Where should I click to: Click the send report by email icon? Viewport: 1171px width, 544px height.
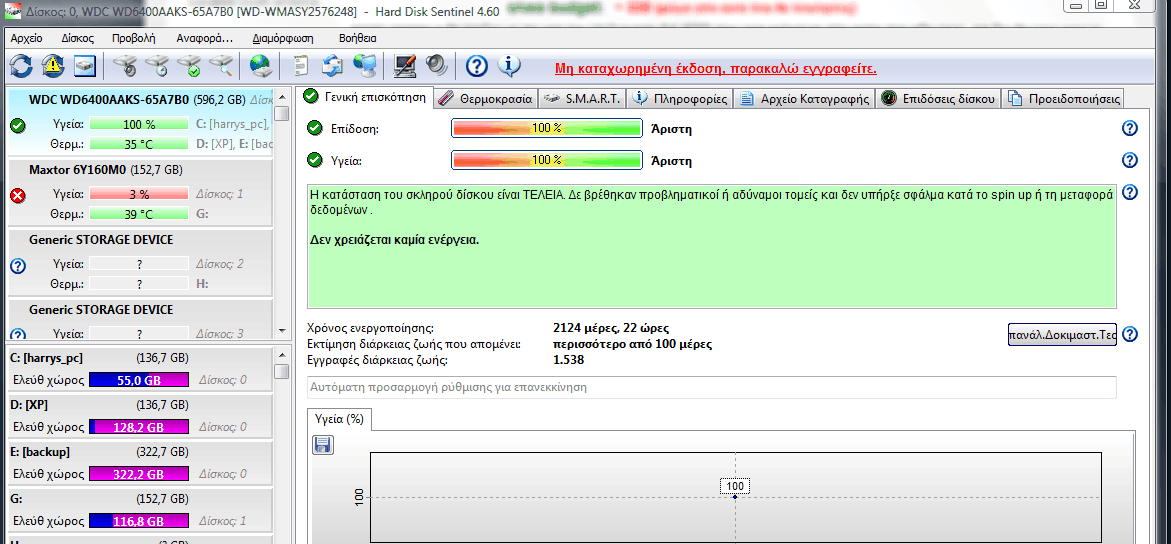click(x=332, y=67)
